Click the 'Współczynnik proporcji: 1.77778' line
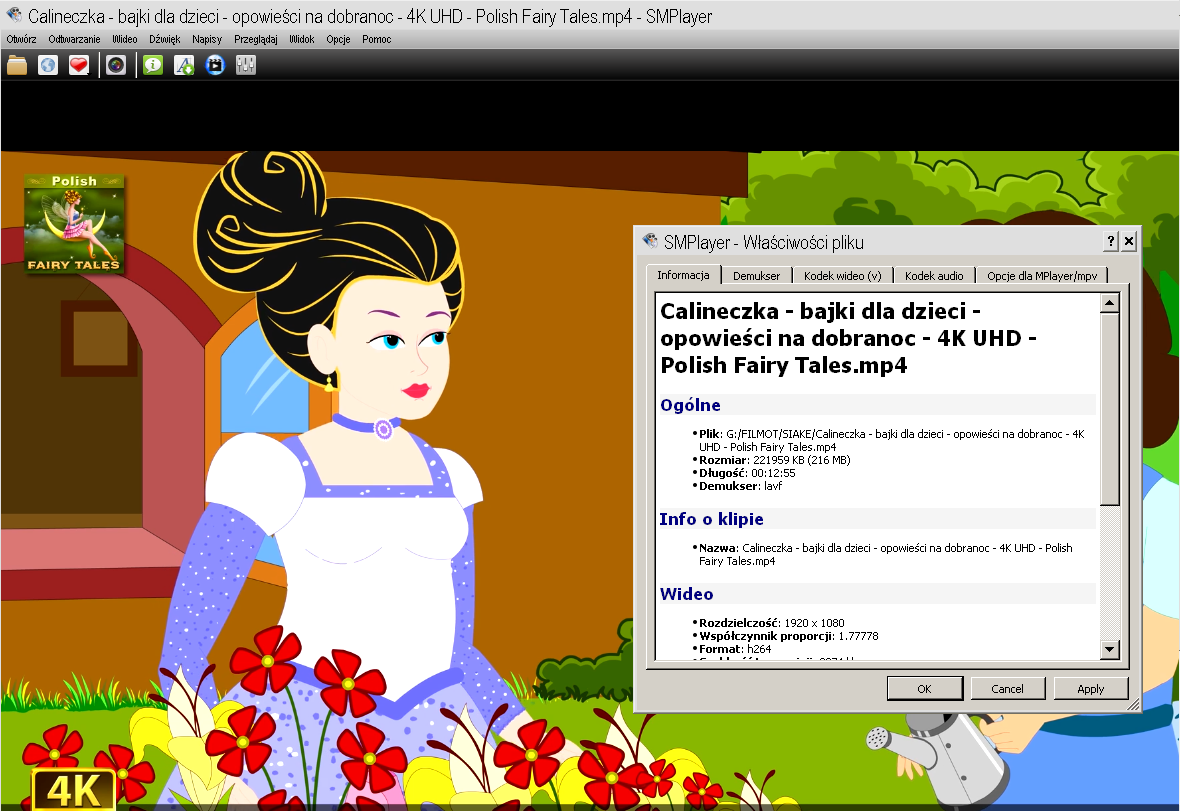Viewport: 1180px width, 811px height. click(789, 636)
